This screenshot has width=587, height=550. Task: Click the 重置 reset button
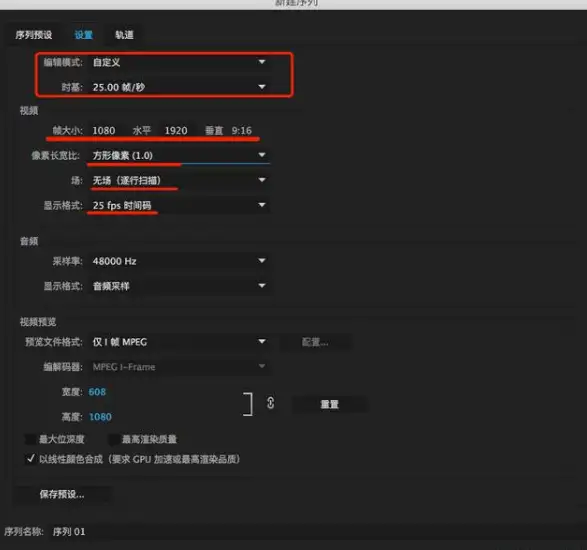click(x=329, y=404)
